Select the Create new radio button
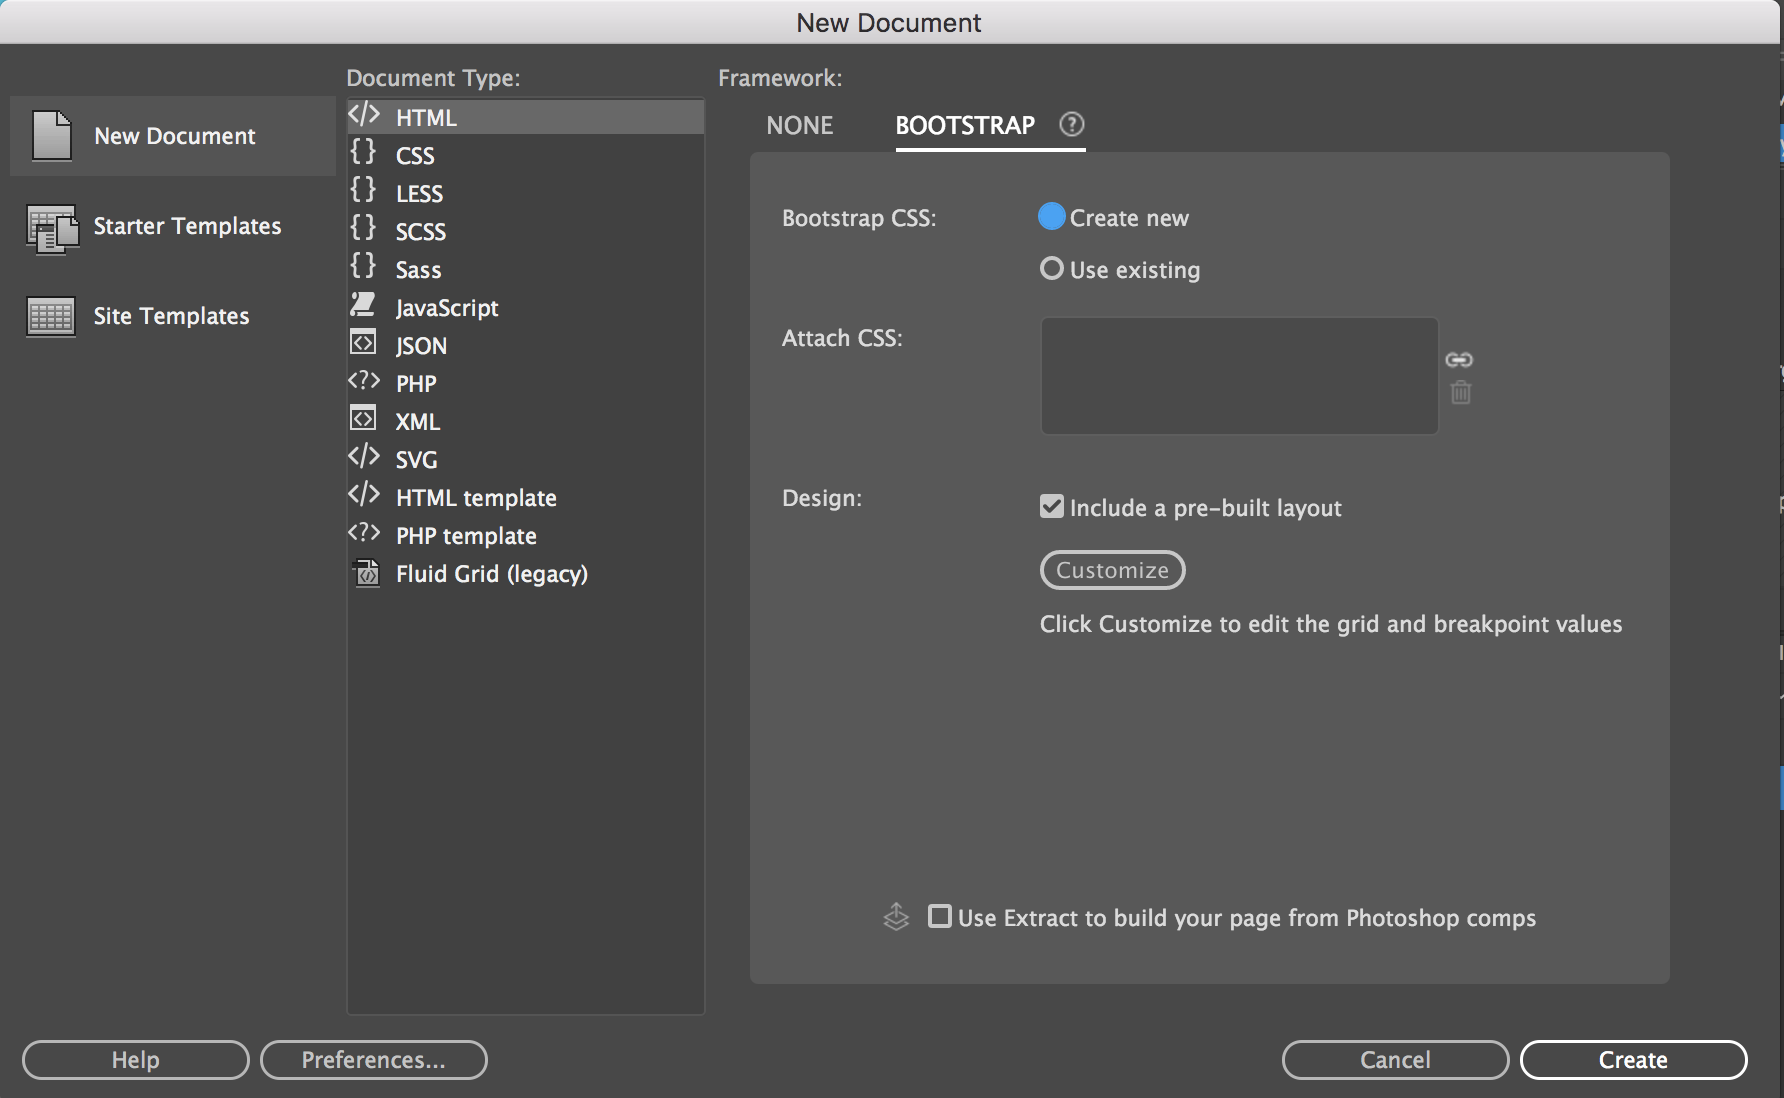The image size is (1784, 1098). (x=1052, y=217)
